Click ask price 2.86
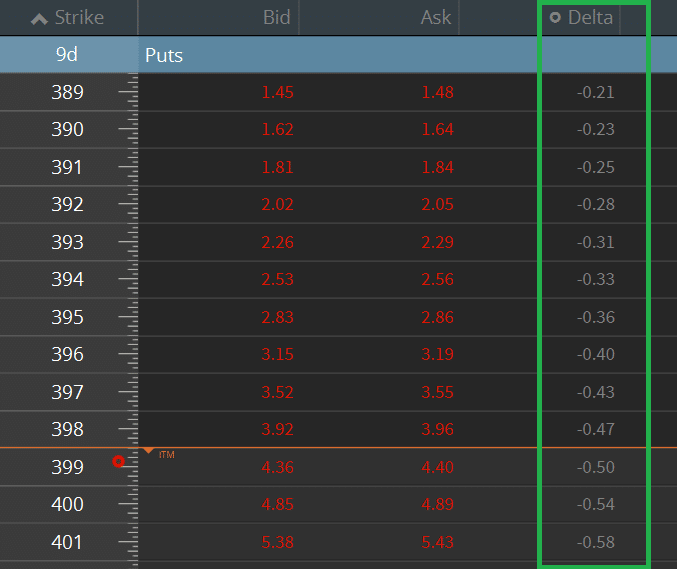The height and width of the screenshot is (569, 677). click(x=437, y=317)
